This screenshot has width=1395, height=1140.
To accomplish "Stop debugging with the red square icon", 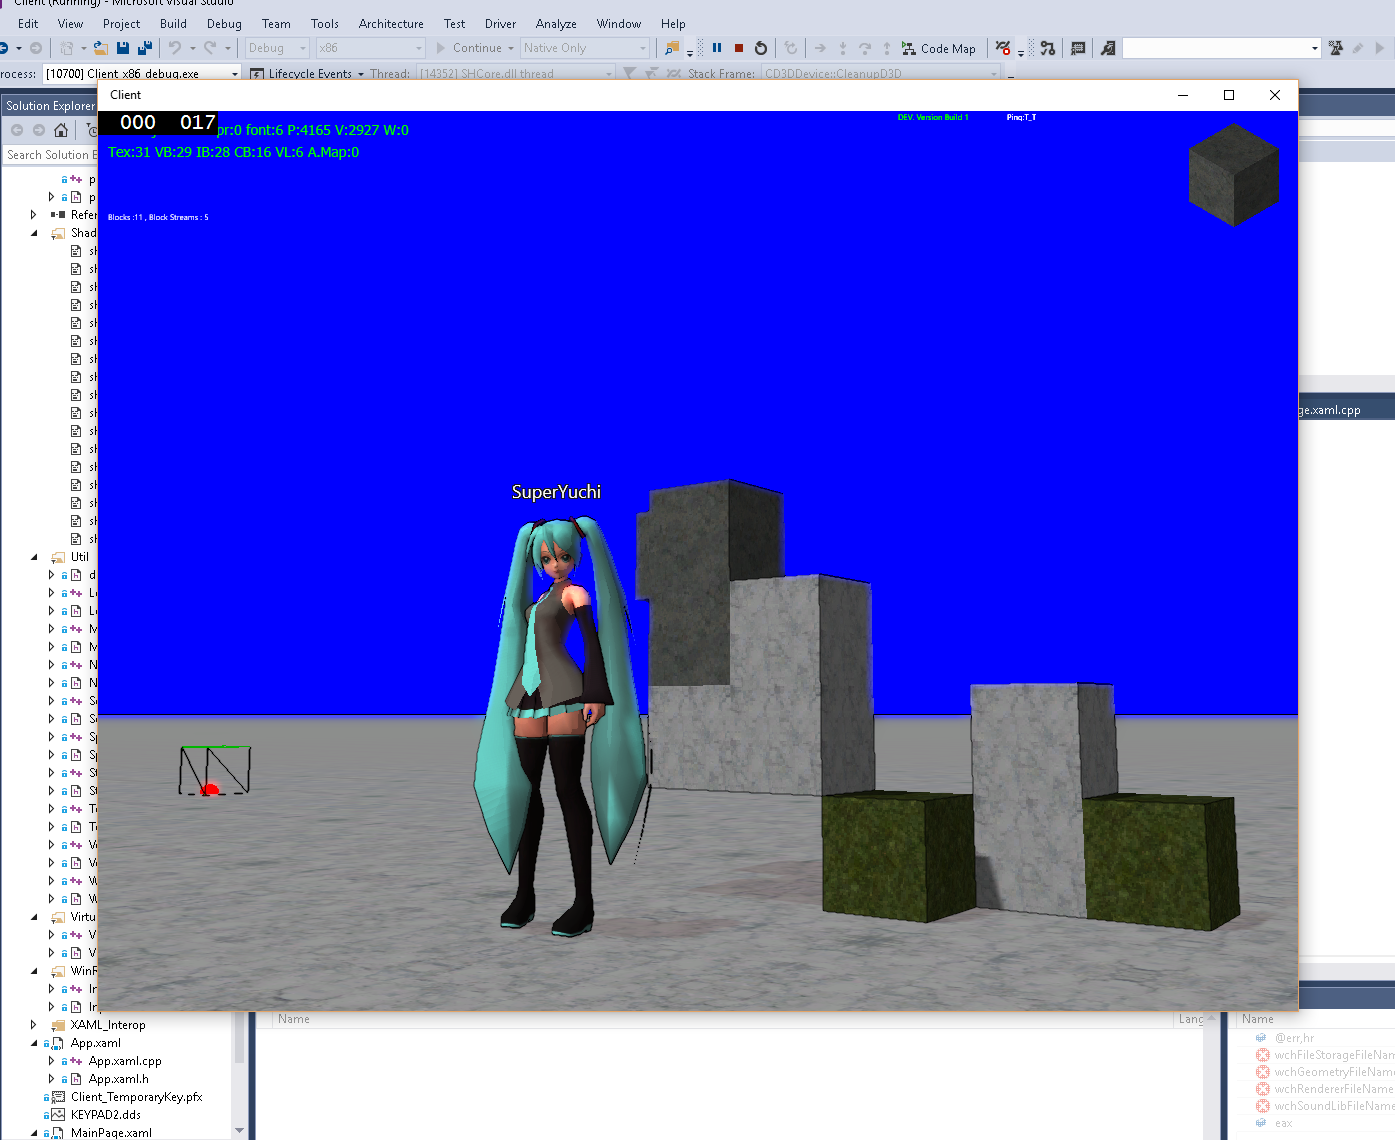I will coord(737,47).
